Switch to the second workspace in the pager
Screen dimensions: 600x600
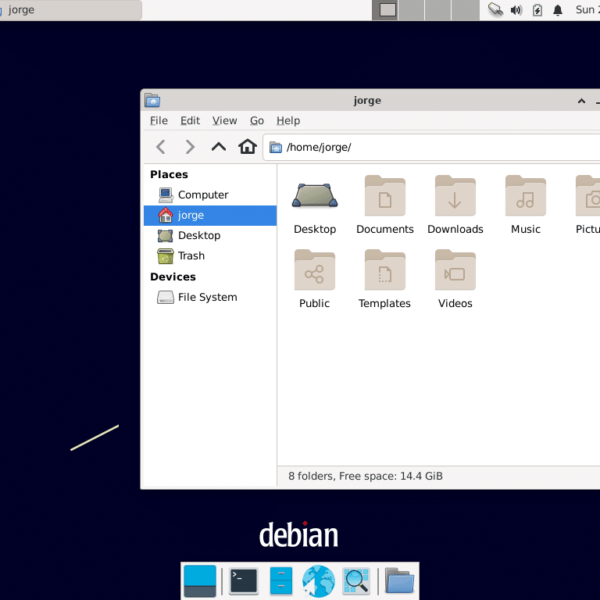411,10
